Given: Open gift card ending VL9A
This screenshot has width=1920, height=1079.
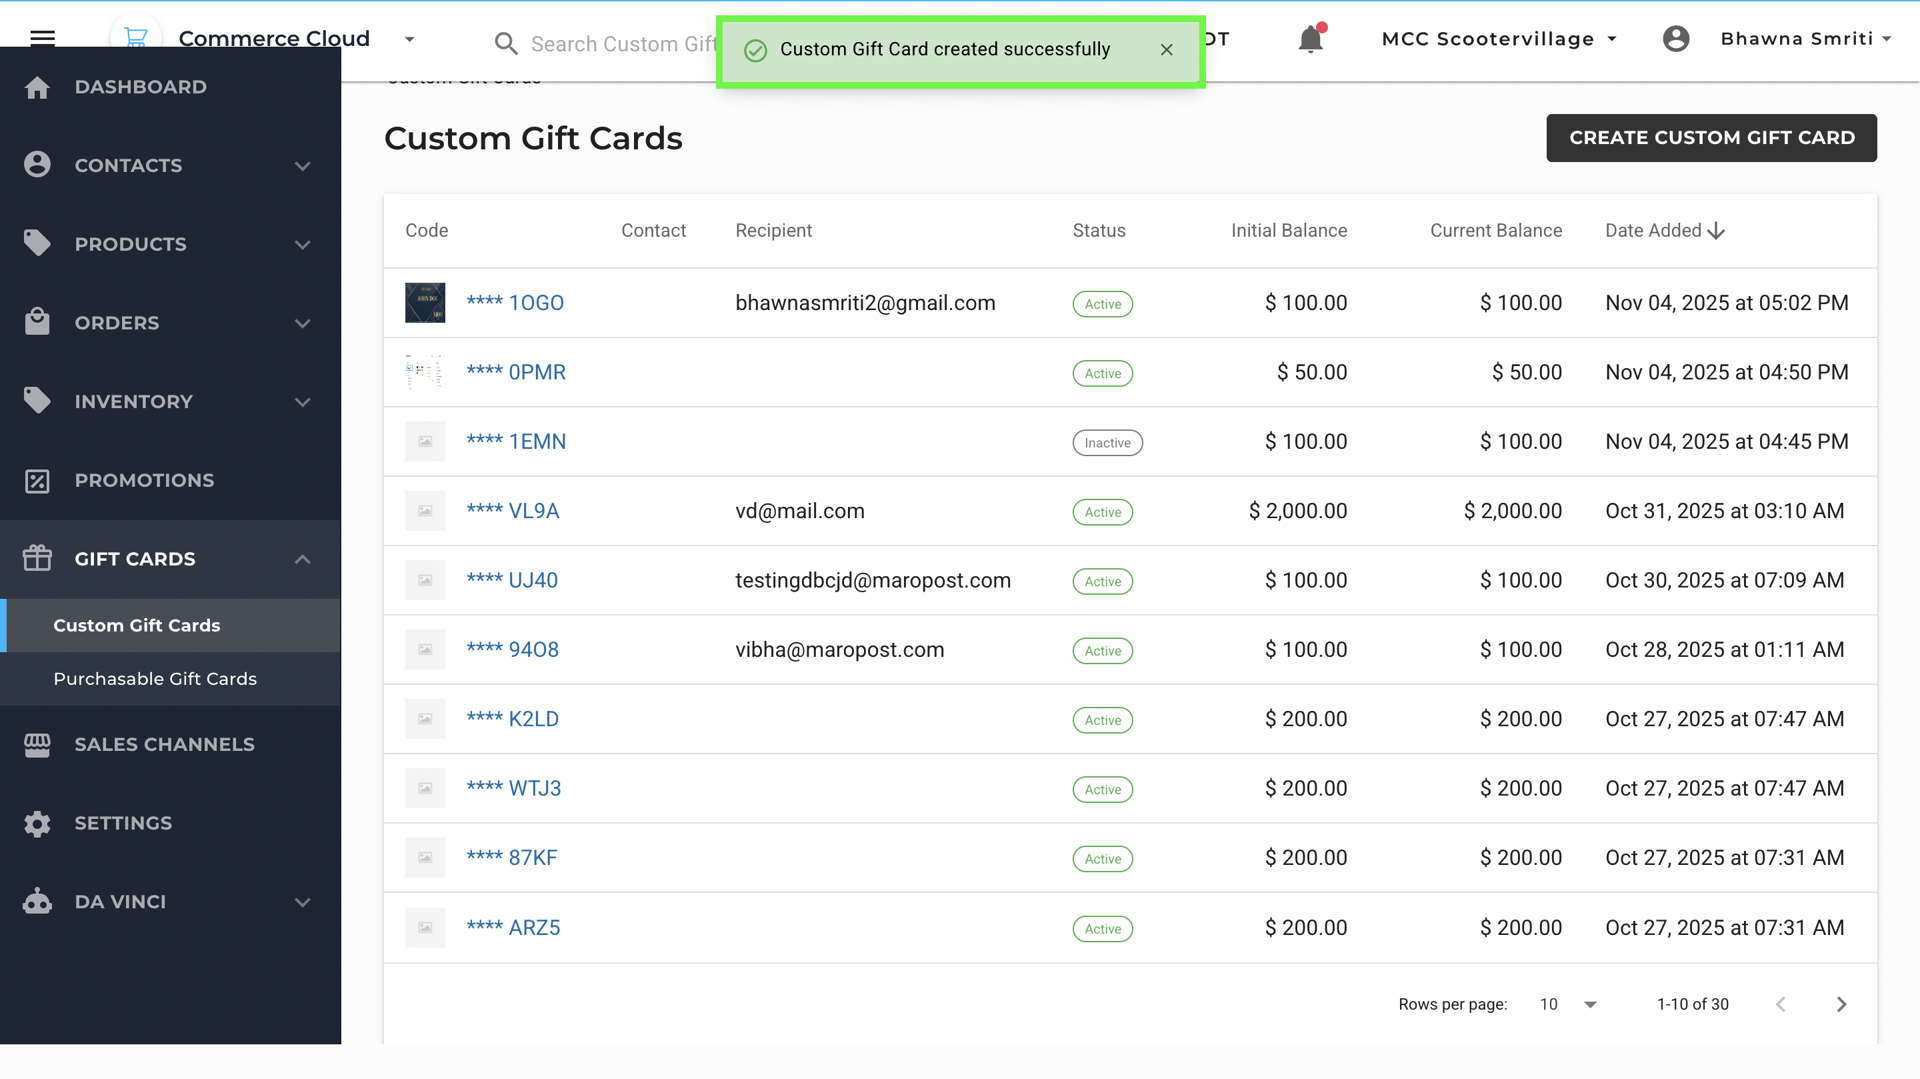Looking at the screenshot, I should [513, 511].
